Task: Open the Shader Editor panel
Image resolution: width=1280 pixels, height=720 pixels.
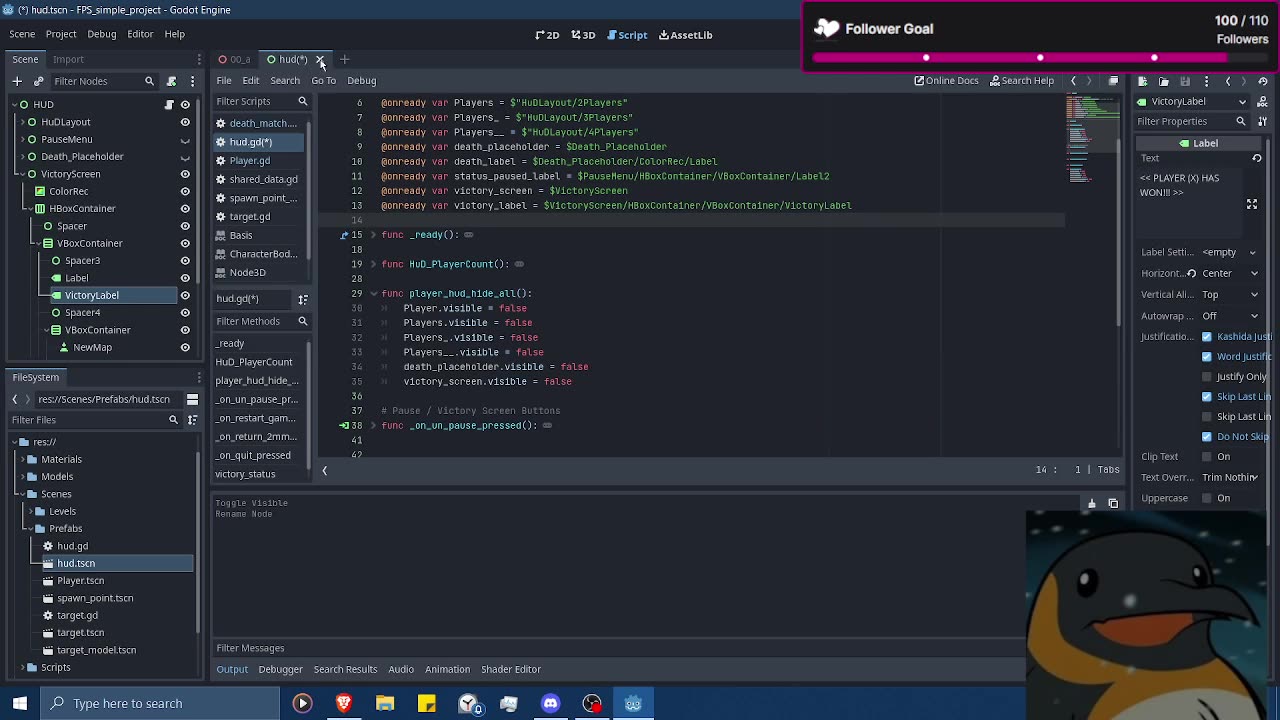Action: coord(511,670)
